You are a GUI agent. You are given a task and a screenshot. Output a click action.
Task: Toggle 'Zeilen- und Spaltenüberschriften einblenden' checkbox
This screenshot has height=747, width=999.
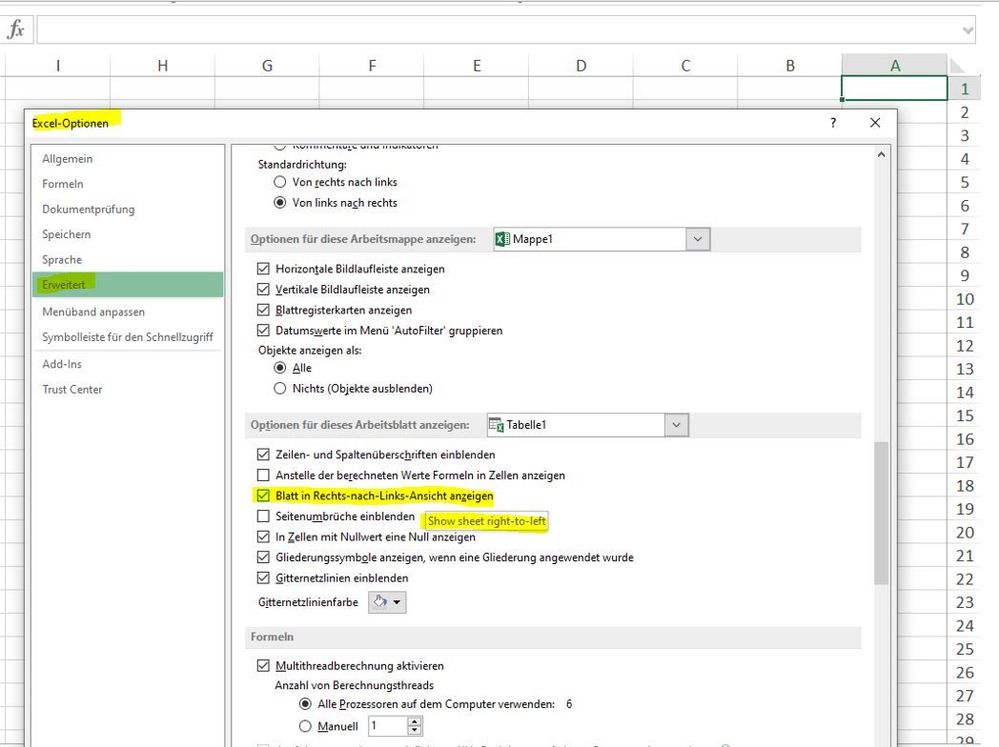point(263,454)
